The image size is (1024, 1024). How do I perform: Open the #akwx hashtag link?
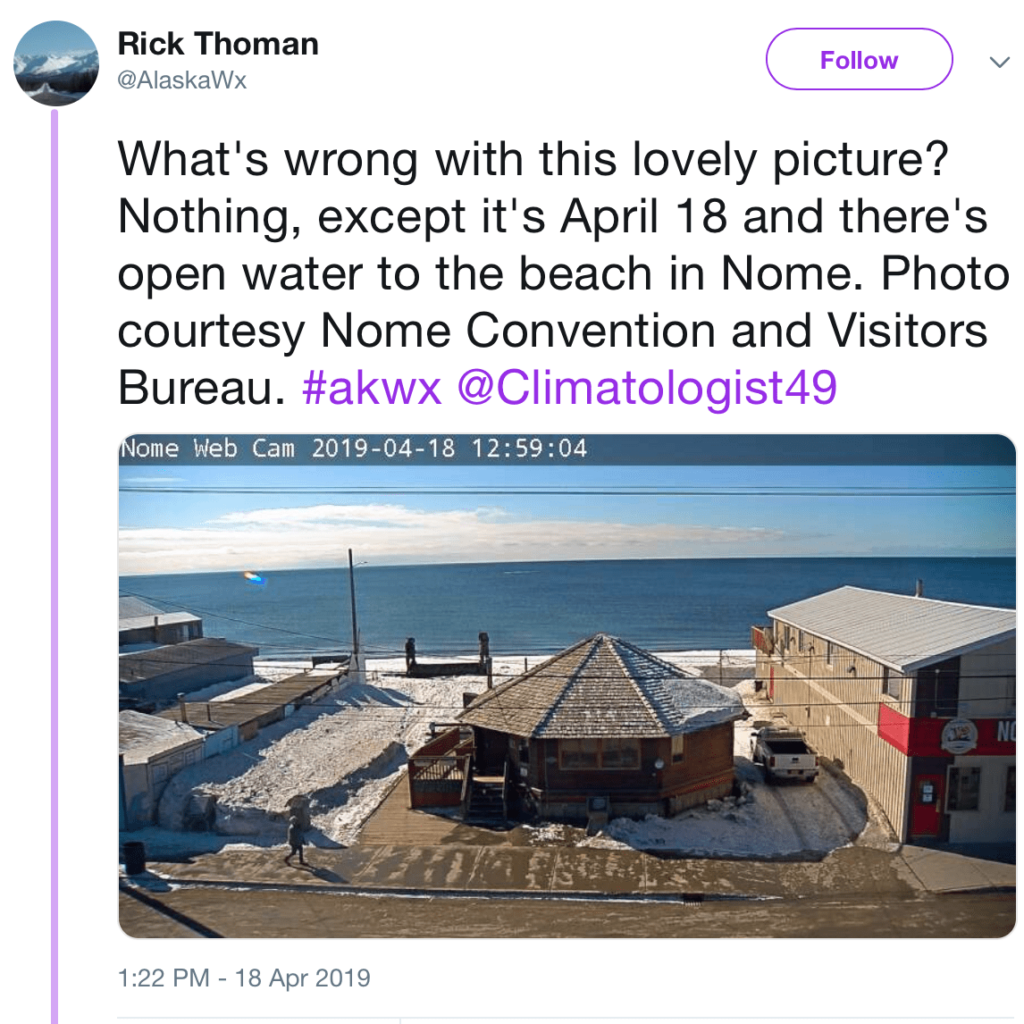point(372,387)
